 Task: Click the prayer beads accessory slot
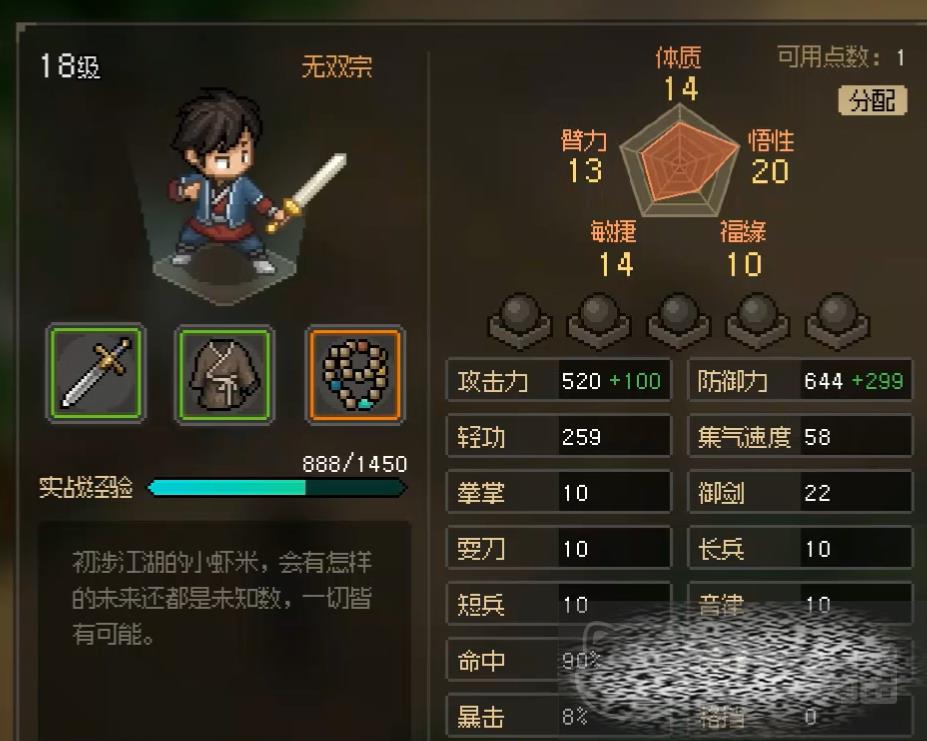point(355,374)
